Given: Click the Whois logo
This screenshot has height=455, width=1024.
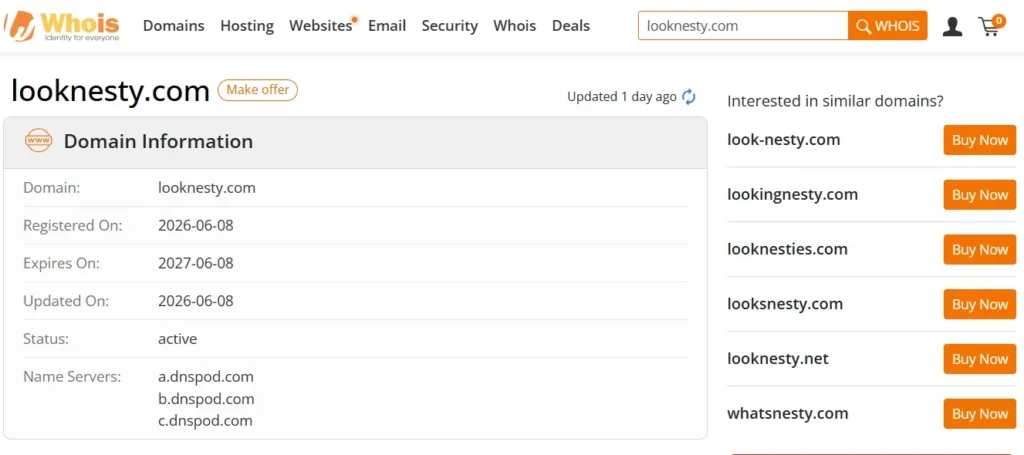Looking at the screenshot, I should coord(62,26).
